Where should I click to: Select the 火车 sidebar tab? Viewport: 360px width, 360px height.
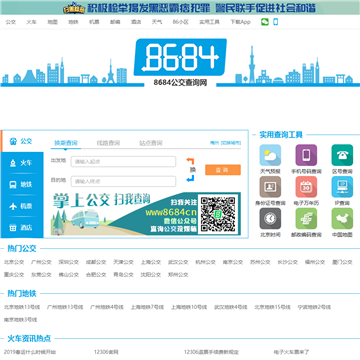22,163
